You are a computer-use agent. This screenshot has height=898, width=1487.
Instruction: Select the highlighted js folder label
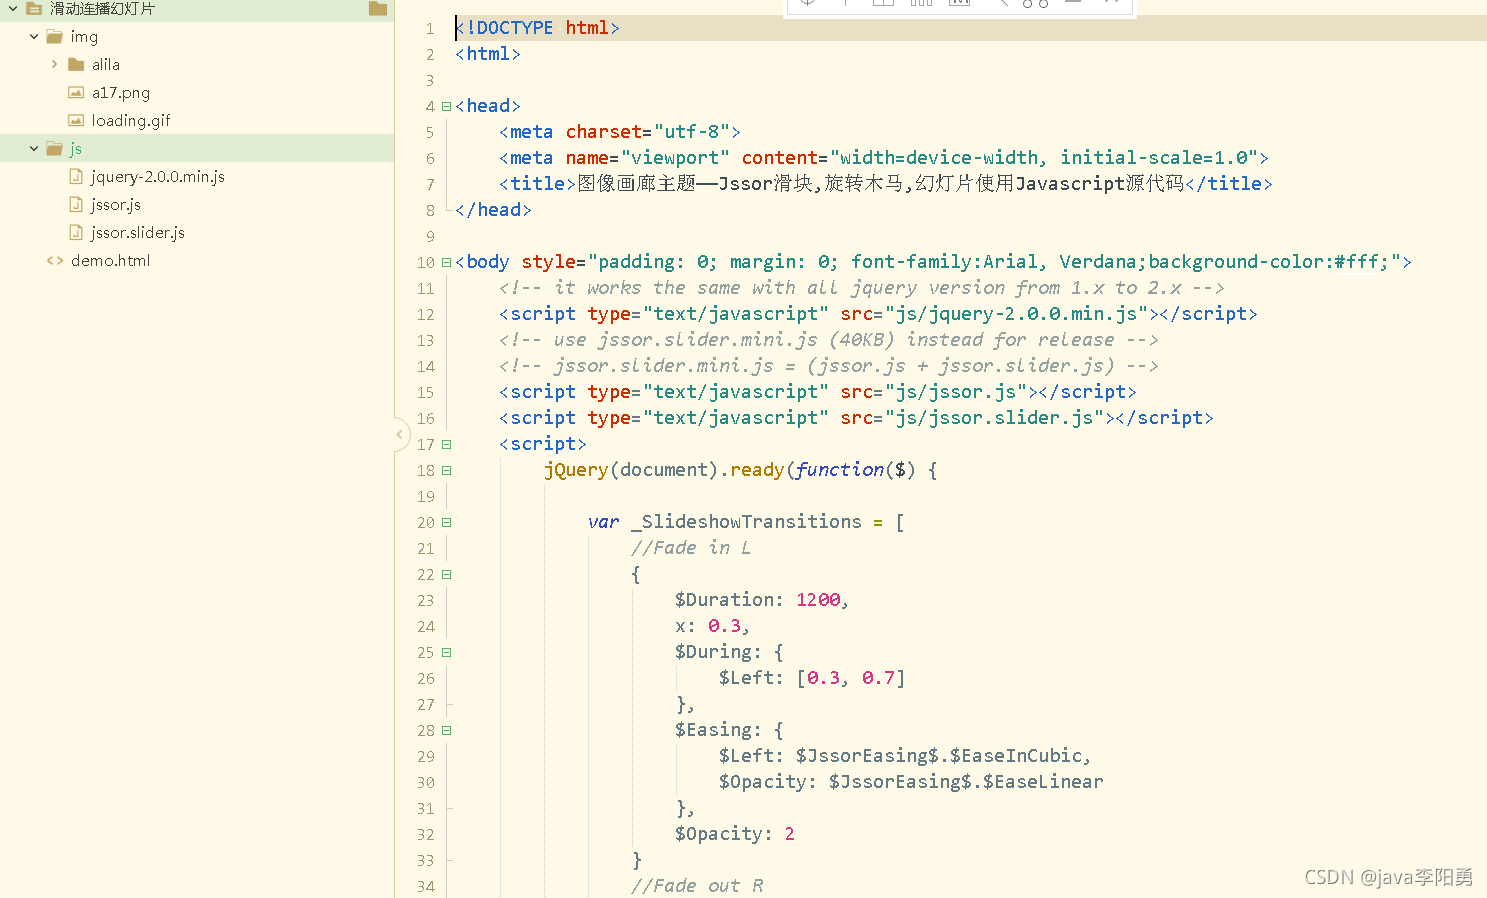76,148
